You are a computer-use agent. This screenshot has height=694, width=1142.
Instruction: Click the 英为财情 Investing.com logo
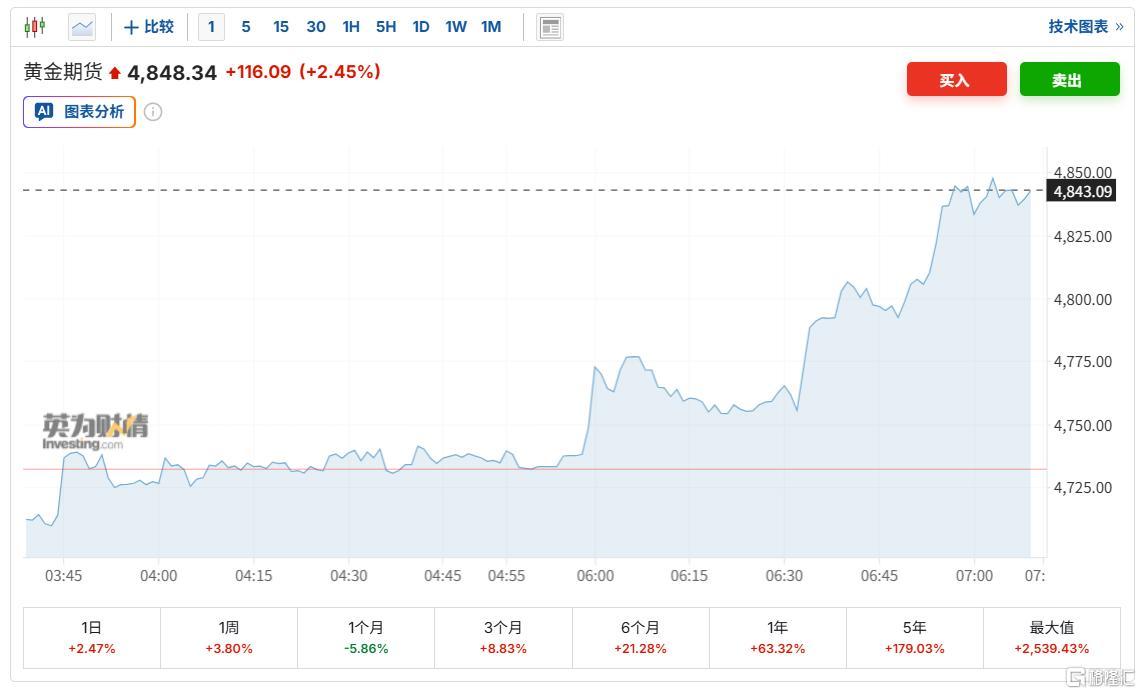tap(95, 431)
